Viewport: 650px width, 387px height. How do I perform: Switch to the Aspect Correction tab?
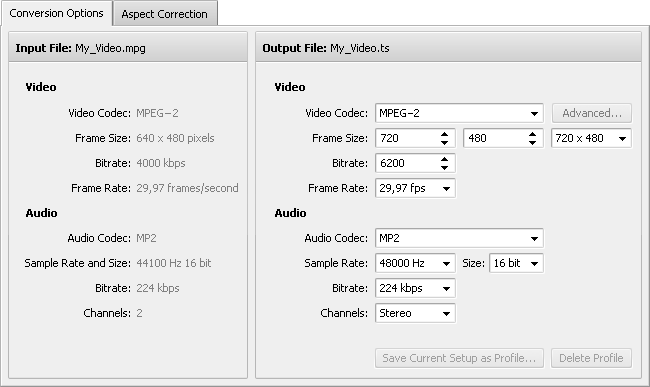pos(165,14)
